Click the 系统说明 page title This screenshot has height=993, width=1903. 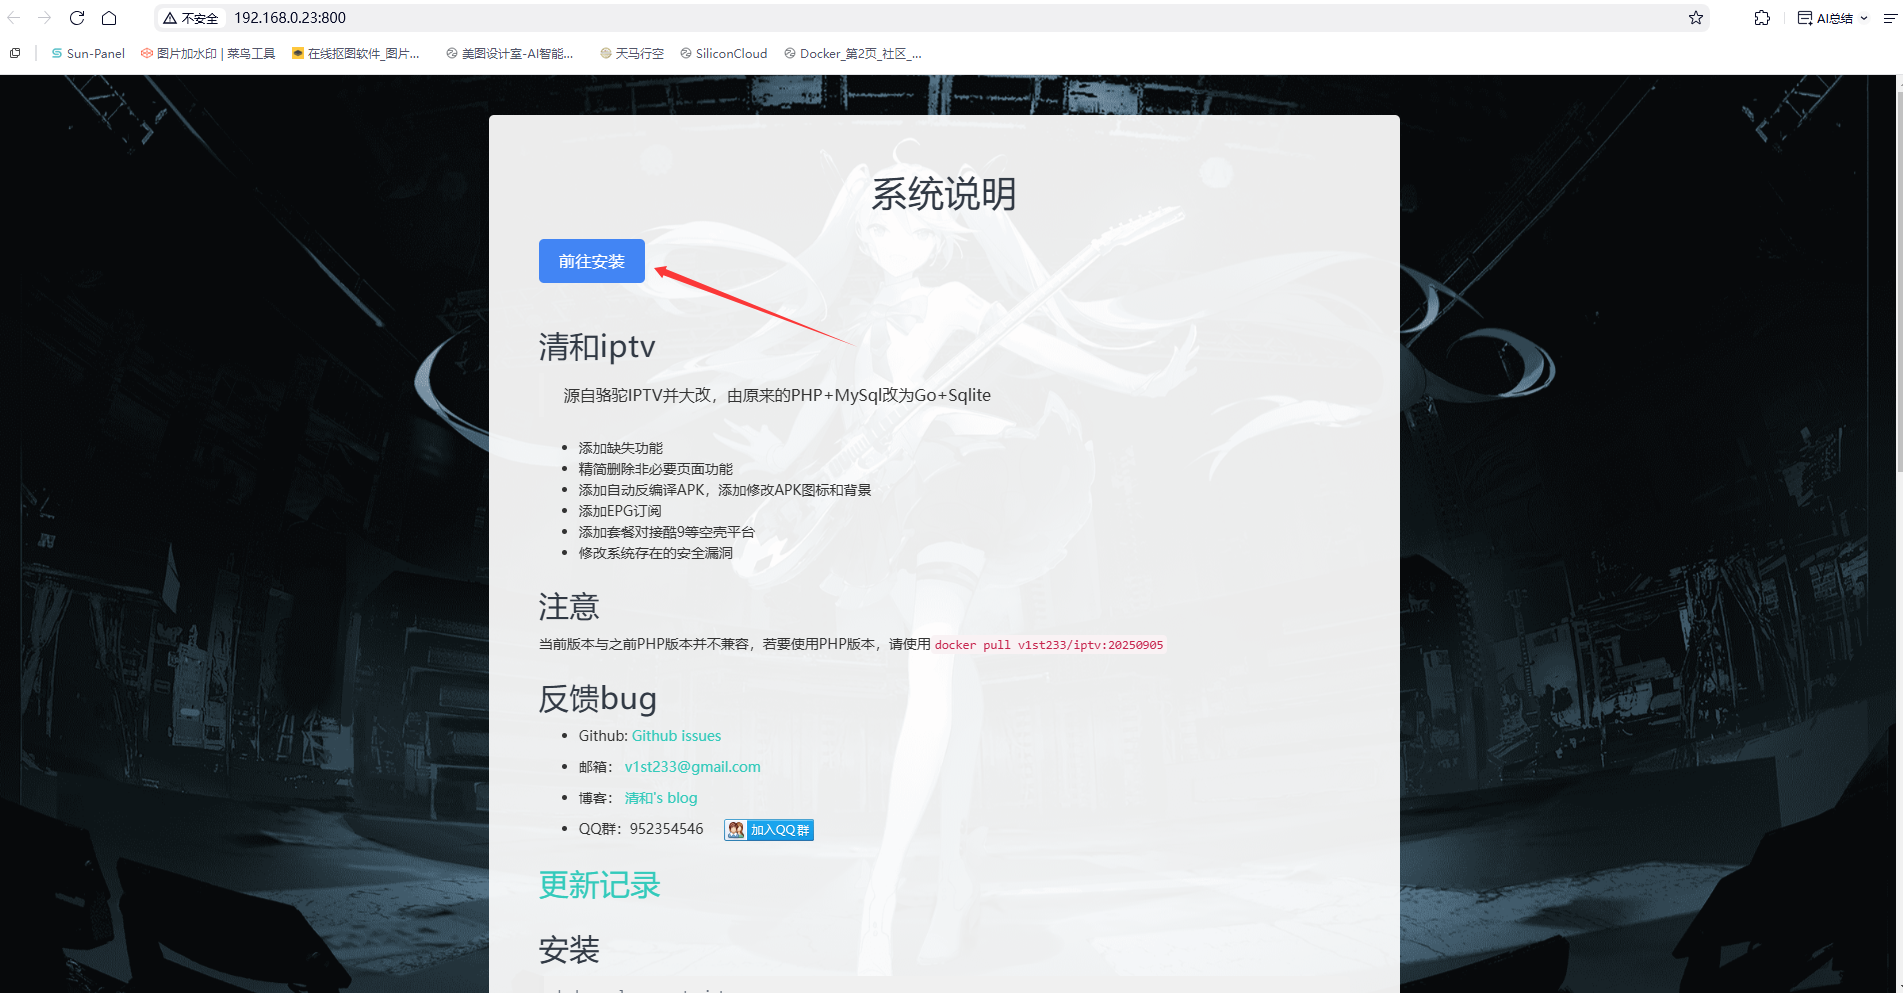(944, 194)
